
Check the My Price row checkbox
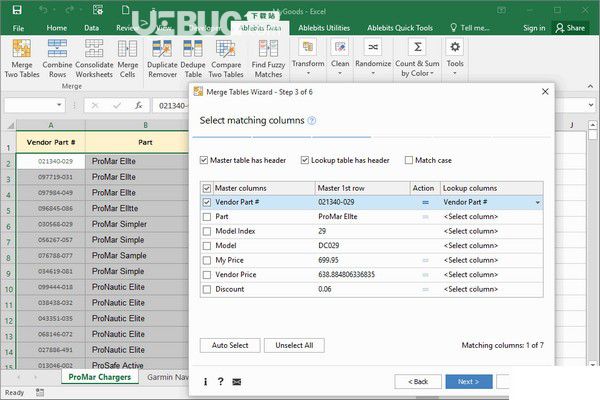click(x=207, y=260)
